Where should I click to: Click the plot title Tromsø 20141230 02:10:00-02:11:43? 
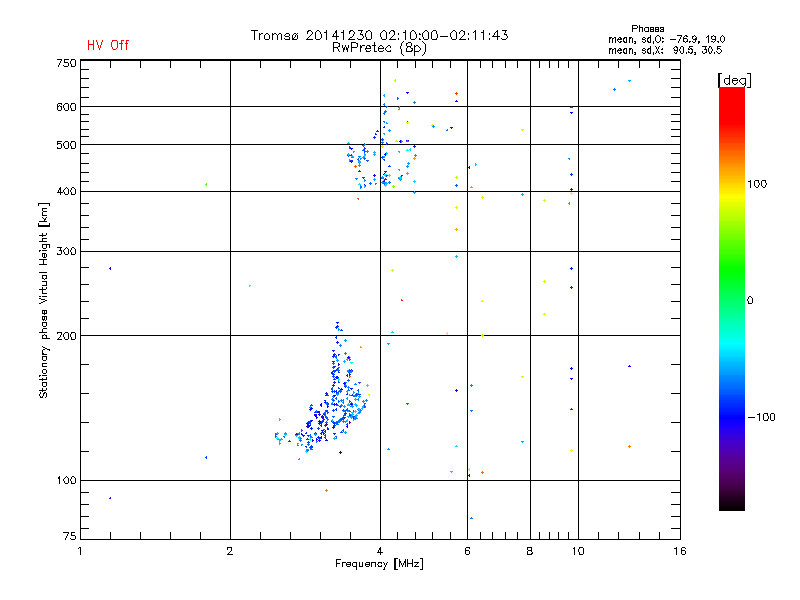point(379,35)
